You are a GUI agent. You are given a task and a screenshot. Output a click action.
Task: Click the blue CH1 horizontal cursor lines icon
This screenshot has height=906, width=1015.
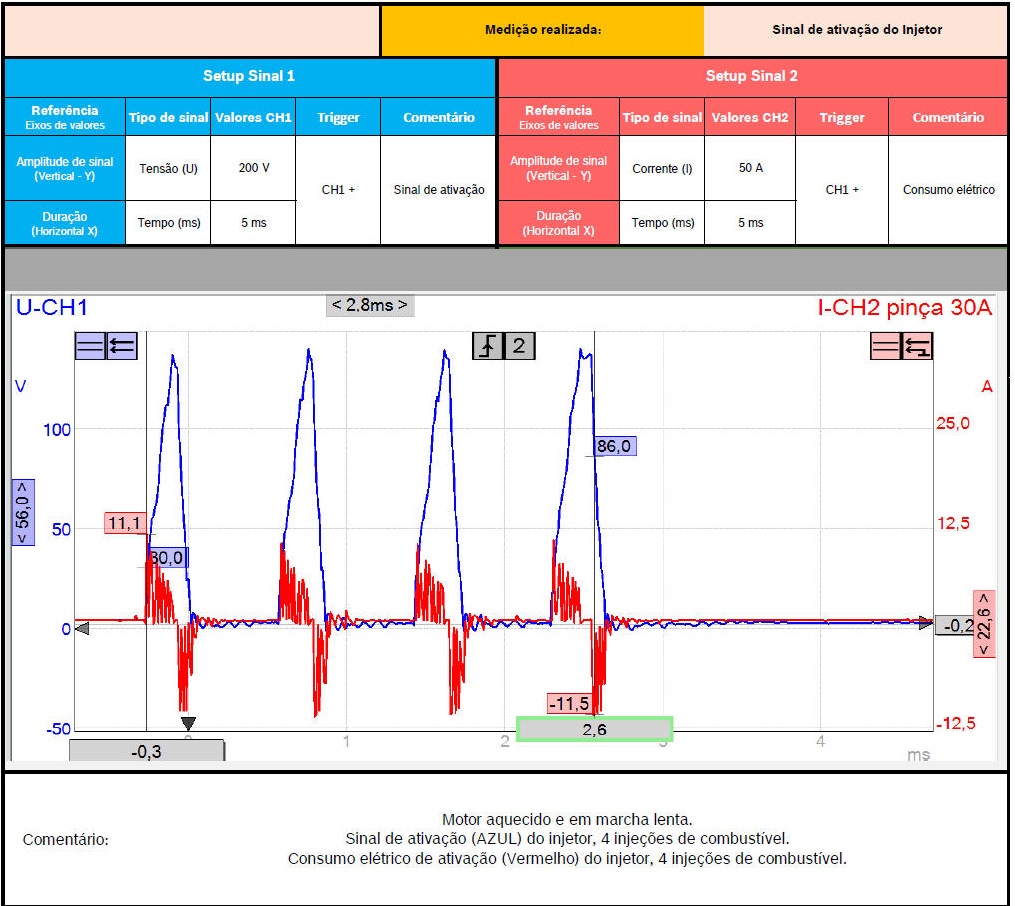(90, 346)
